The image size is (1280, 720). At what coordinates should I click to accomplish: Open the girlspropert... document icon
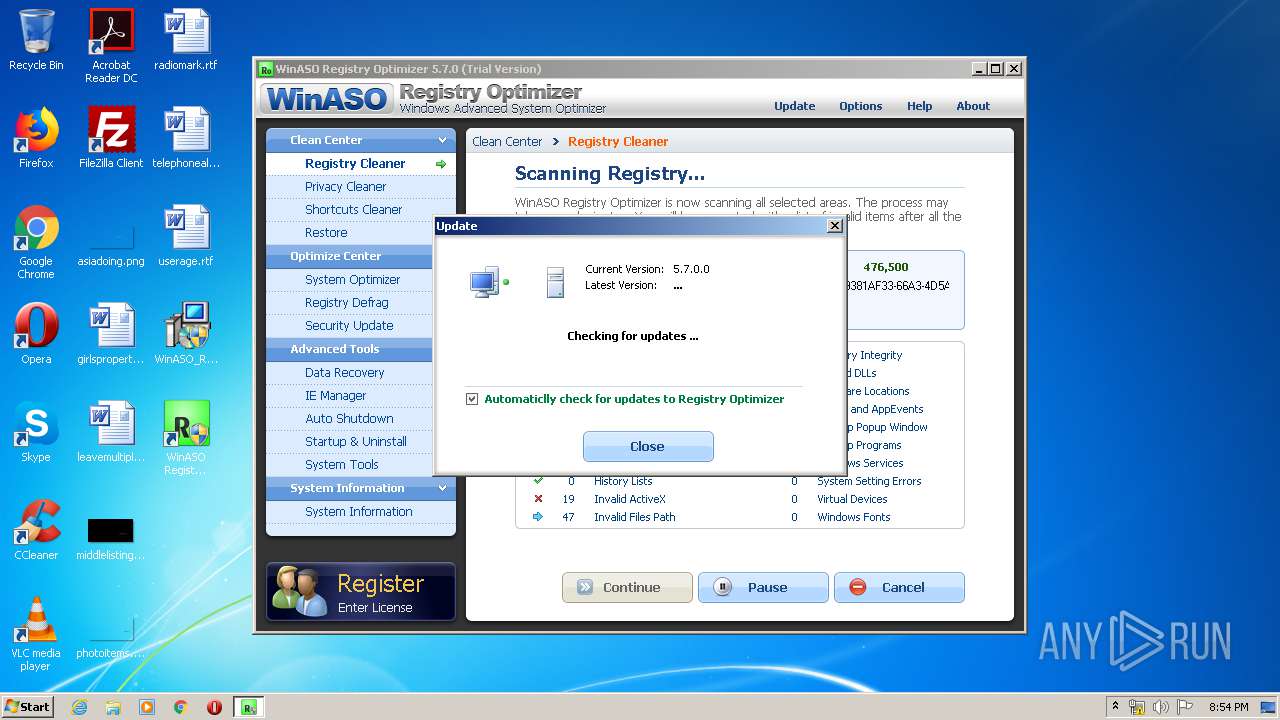click(111, 334)
